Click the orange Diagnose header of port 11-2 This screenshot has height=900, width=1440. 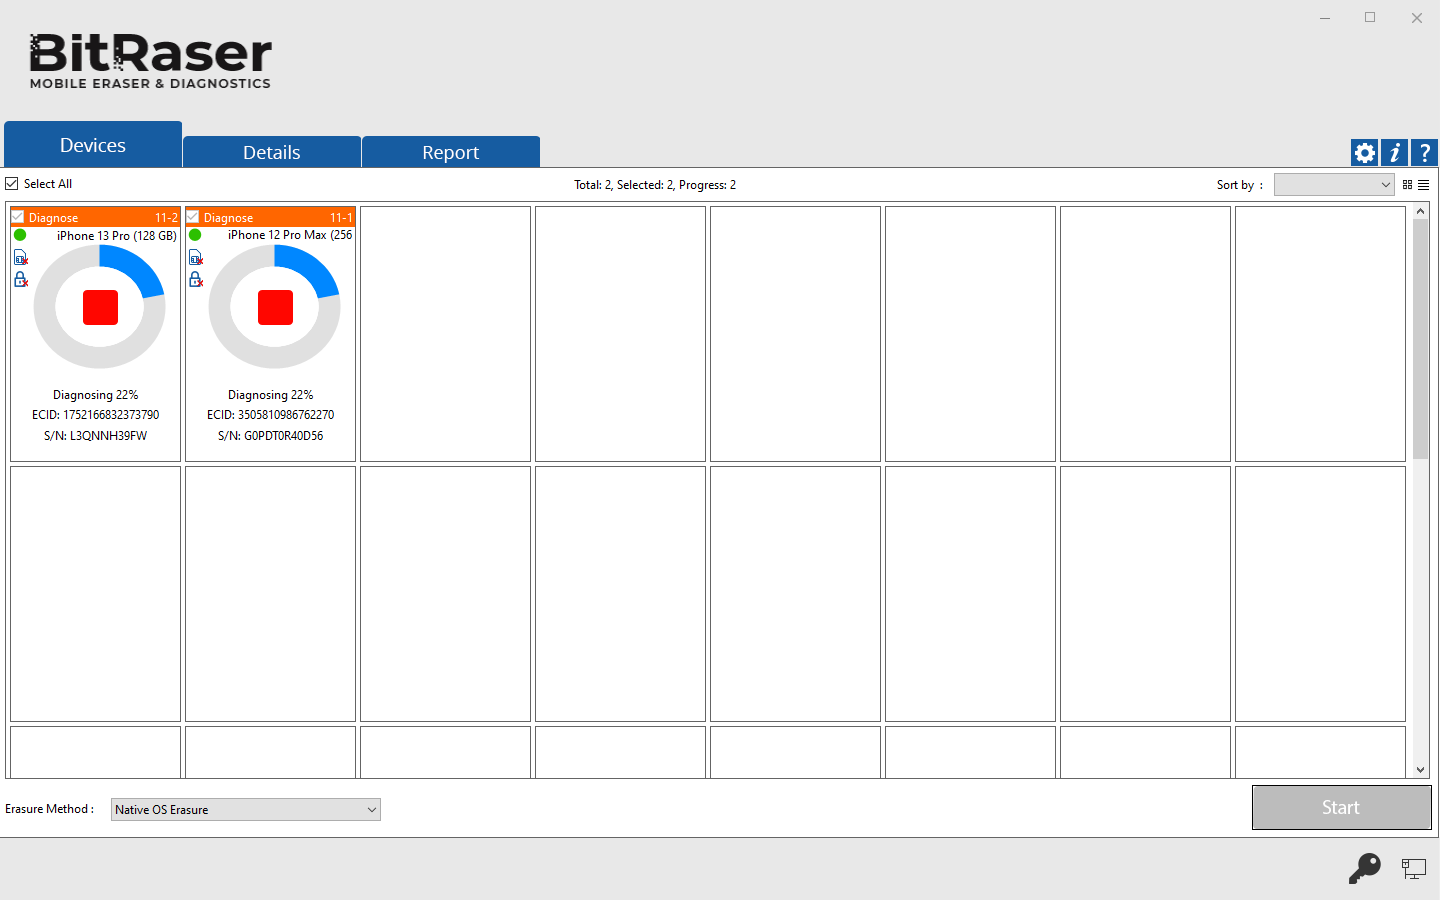95,217
